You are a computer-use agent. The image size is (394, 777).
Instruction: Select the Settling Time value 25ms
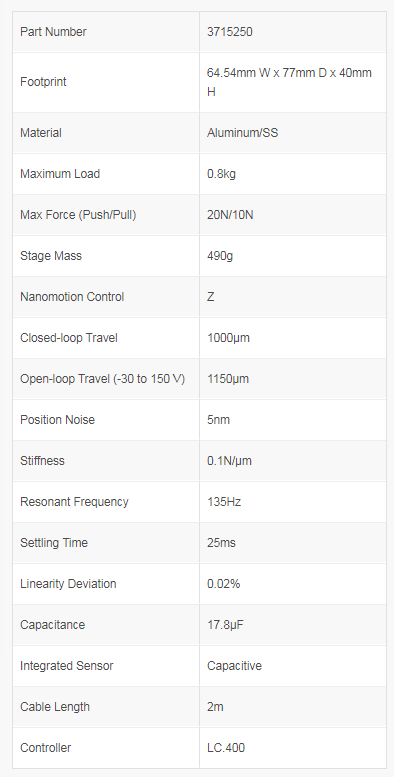221,543
